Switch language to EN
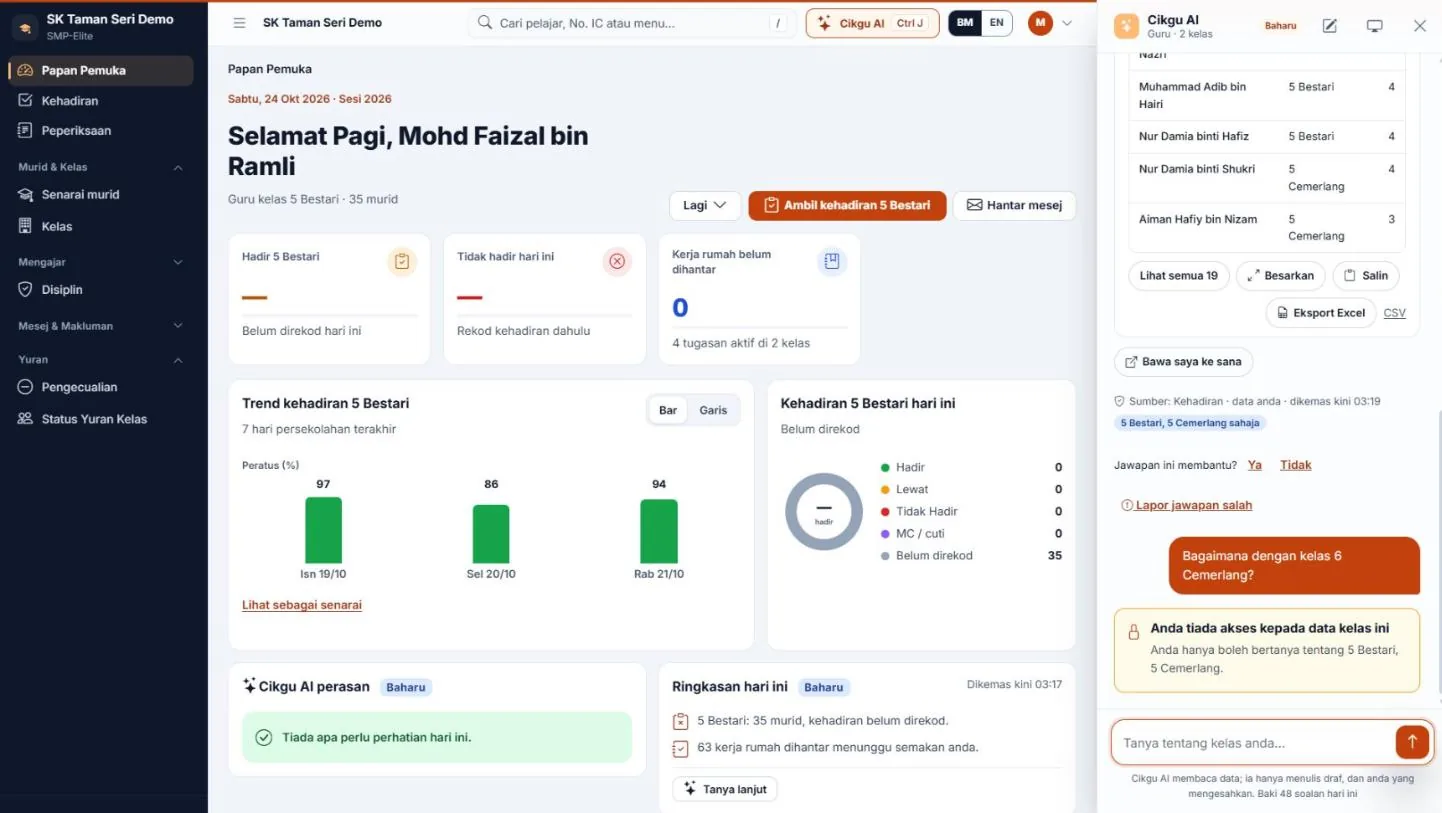1442x813 pixels. 996,23
